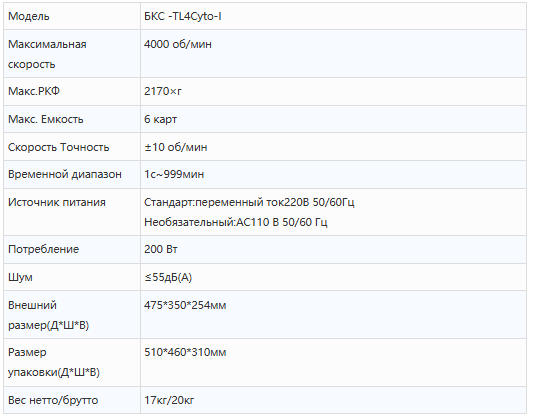Select the '±10 об/мин' accuracy value
Viewport: 534px width, 419px height.
click(176, 147)
